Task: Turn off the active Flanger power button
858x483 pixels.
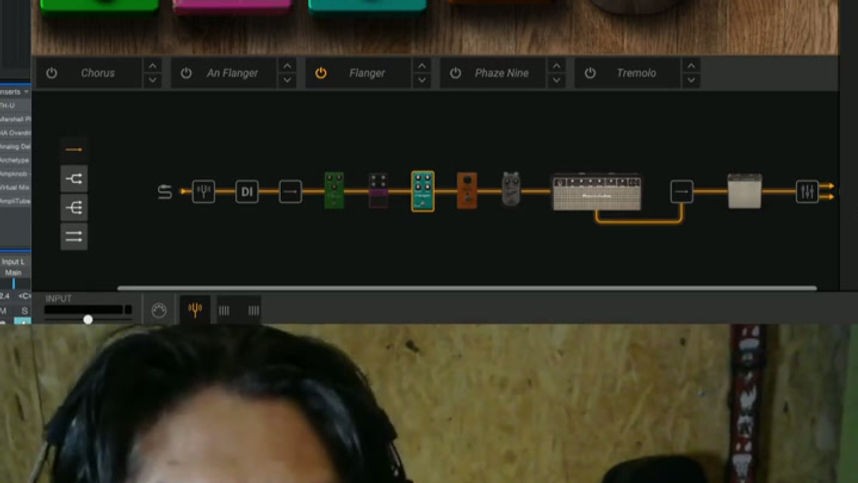Action: [x=321, y=73]
